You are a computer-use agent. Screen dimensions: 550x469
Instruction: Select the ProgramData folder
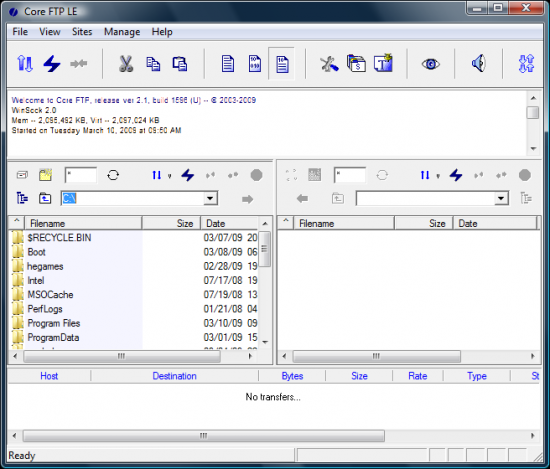53,338
